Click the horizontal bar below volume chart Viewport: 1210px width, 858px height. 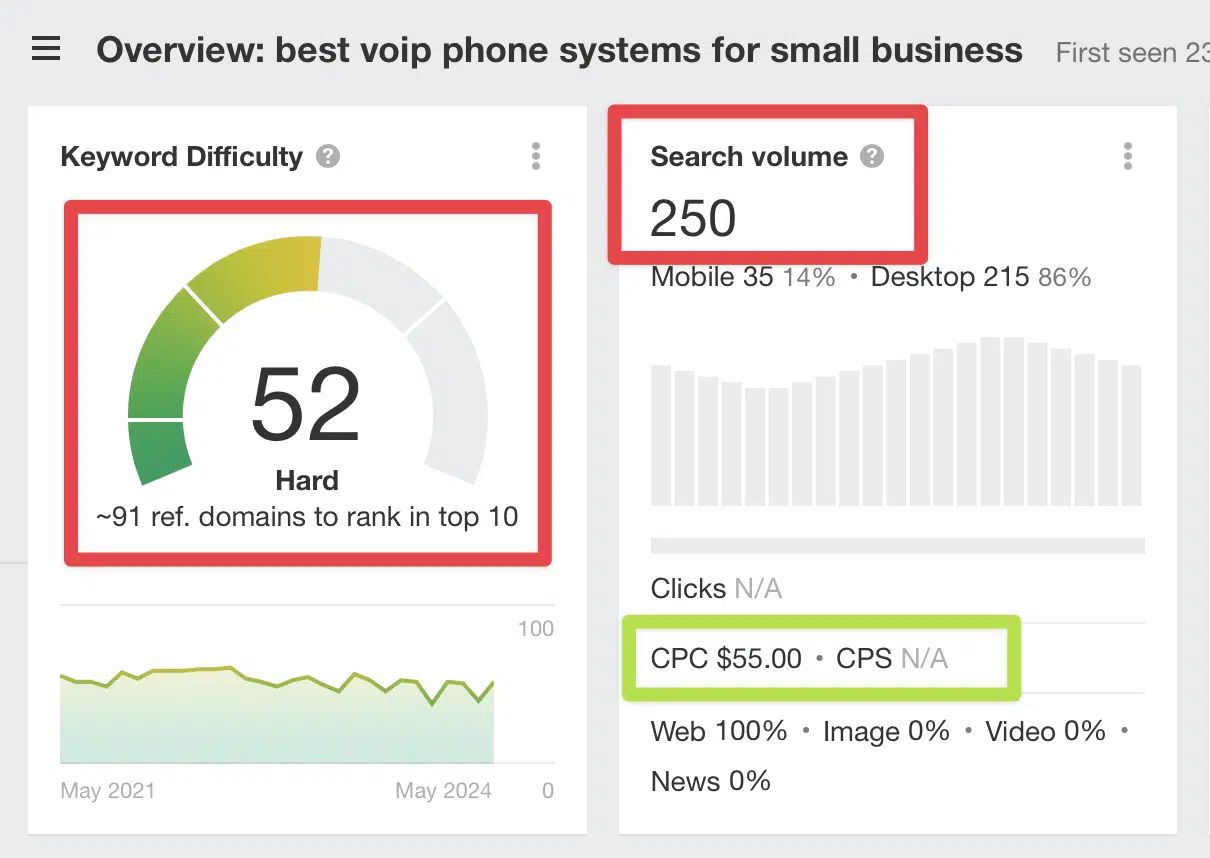coord(898,546)
